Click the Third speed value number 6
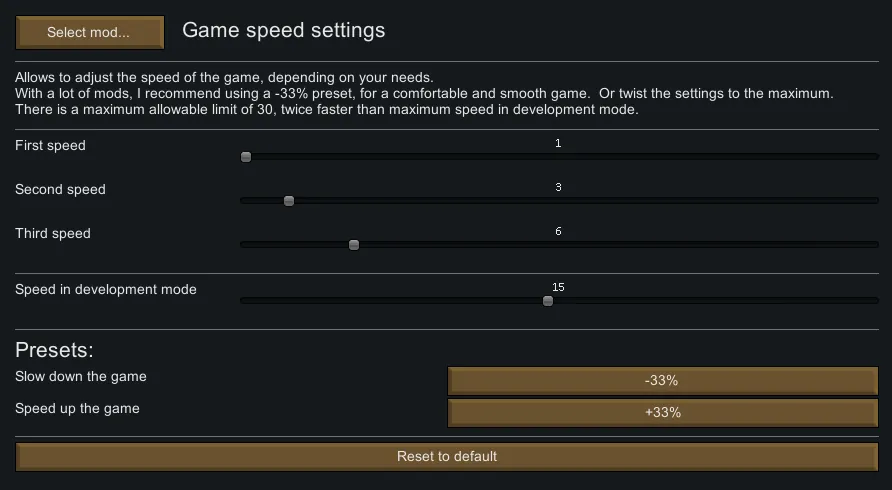Screen dimensions: 892x490 [x=558, y=232]
